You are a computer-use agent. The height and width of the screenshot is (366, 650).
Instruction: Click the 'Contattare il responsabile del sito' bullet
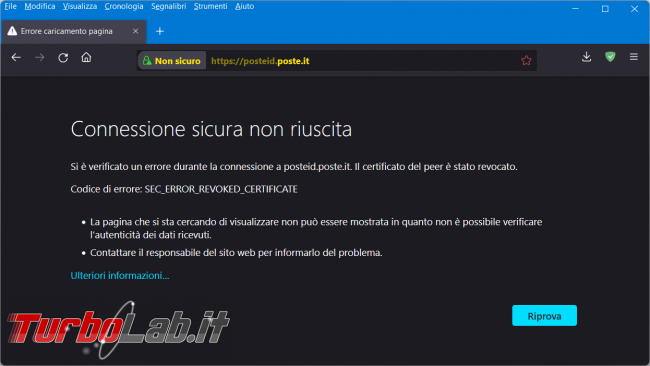(236, 253)
